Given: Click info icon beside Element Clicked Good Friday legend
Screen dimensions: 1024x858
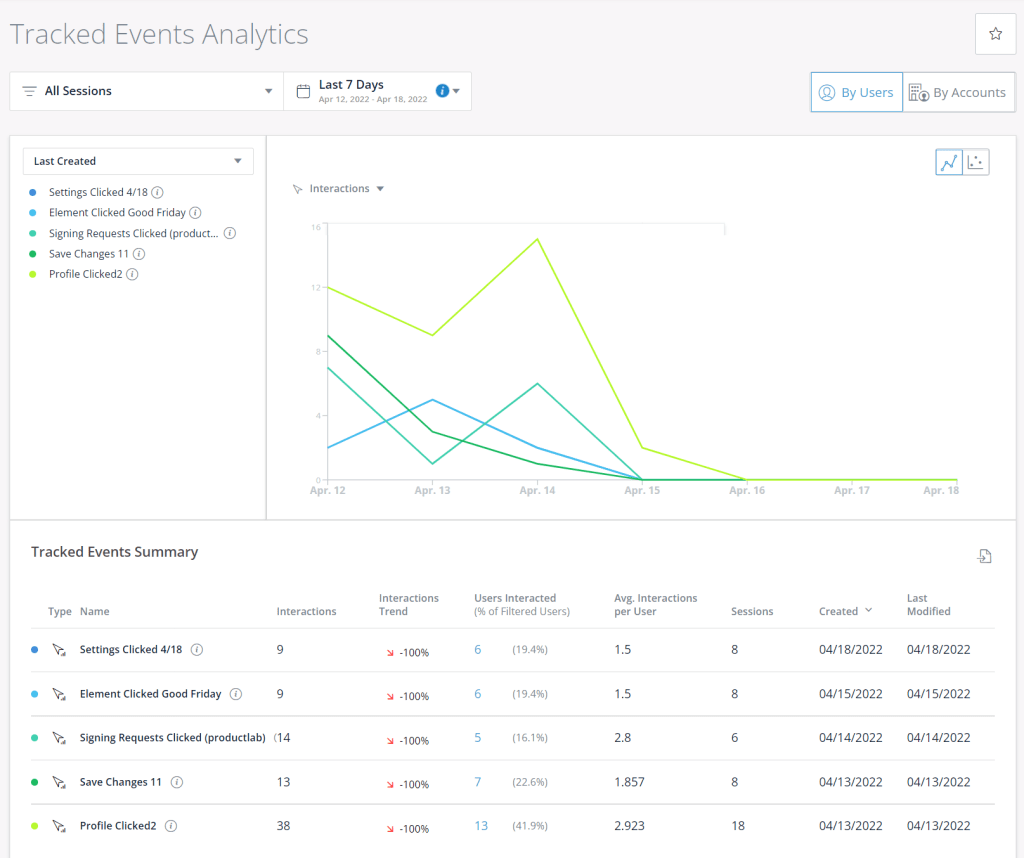Looking at the screenshot, I should pos(195,213).
